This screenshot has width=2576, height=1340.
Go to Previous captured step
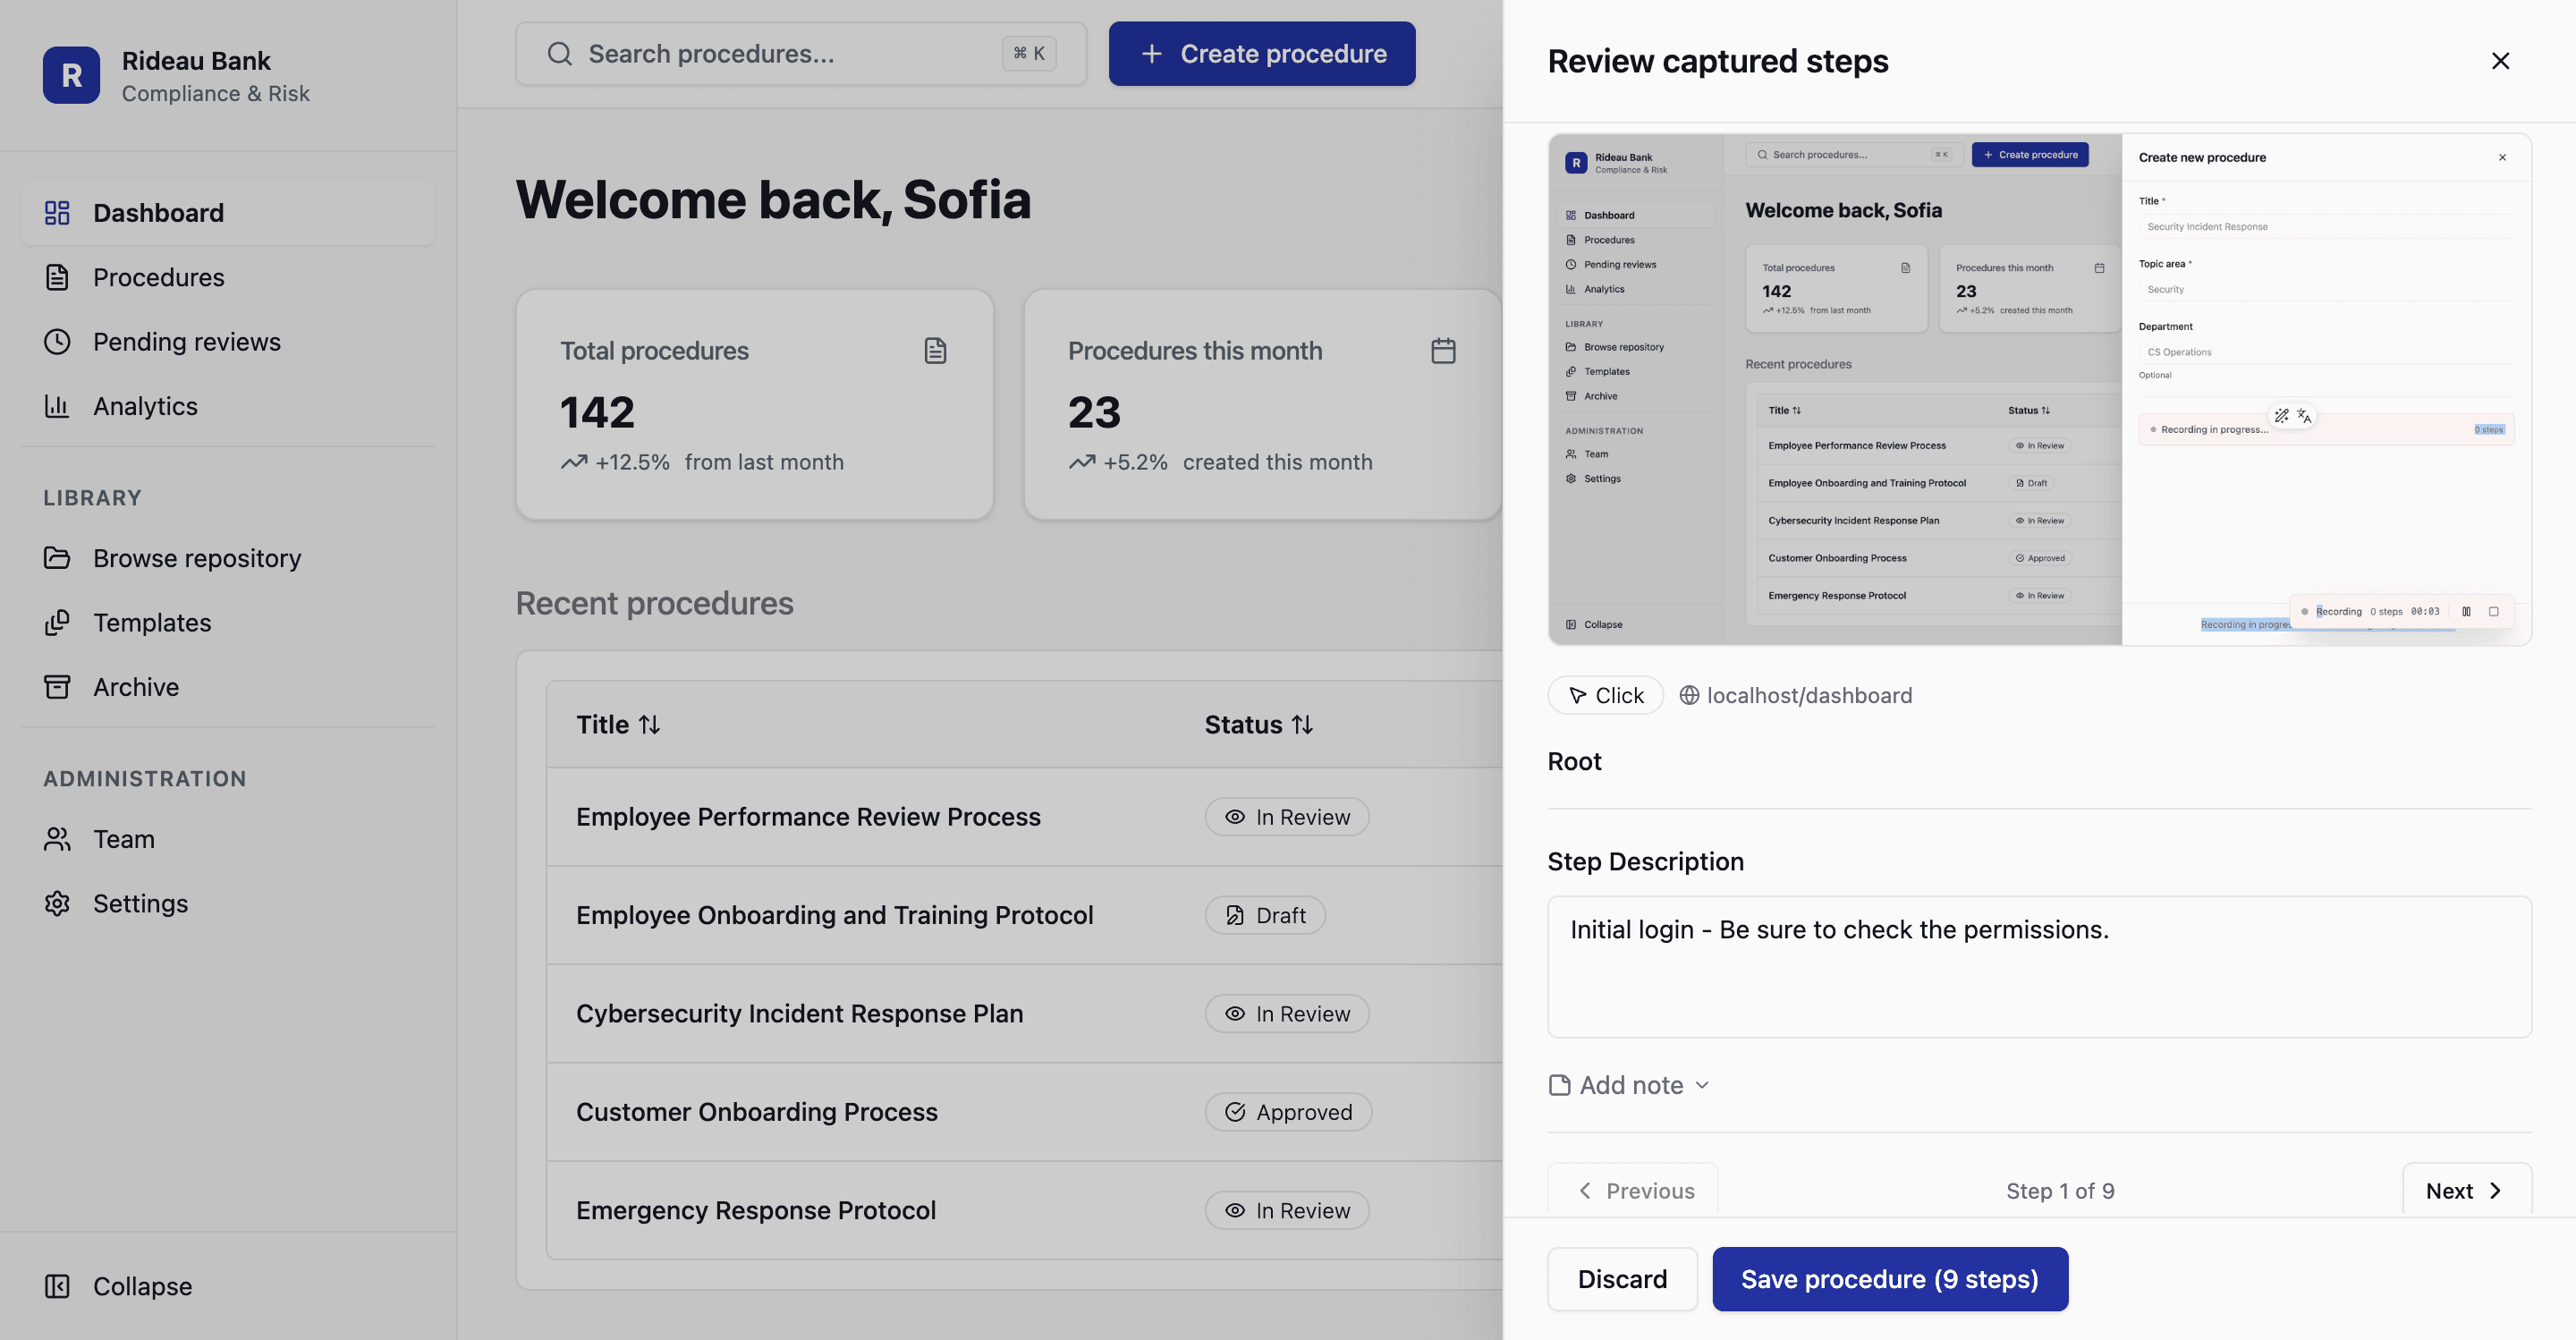tap(1634, 1190)
